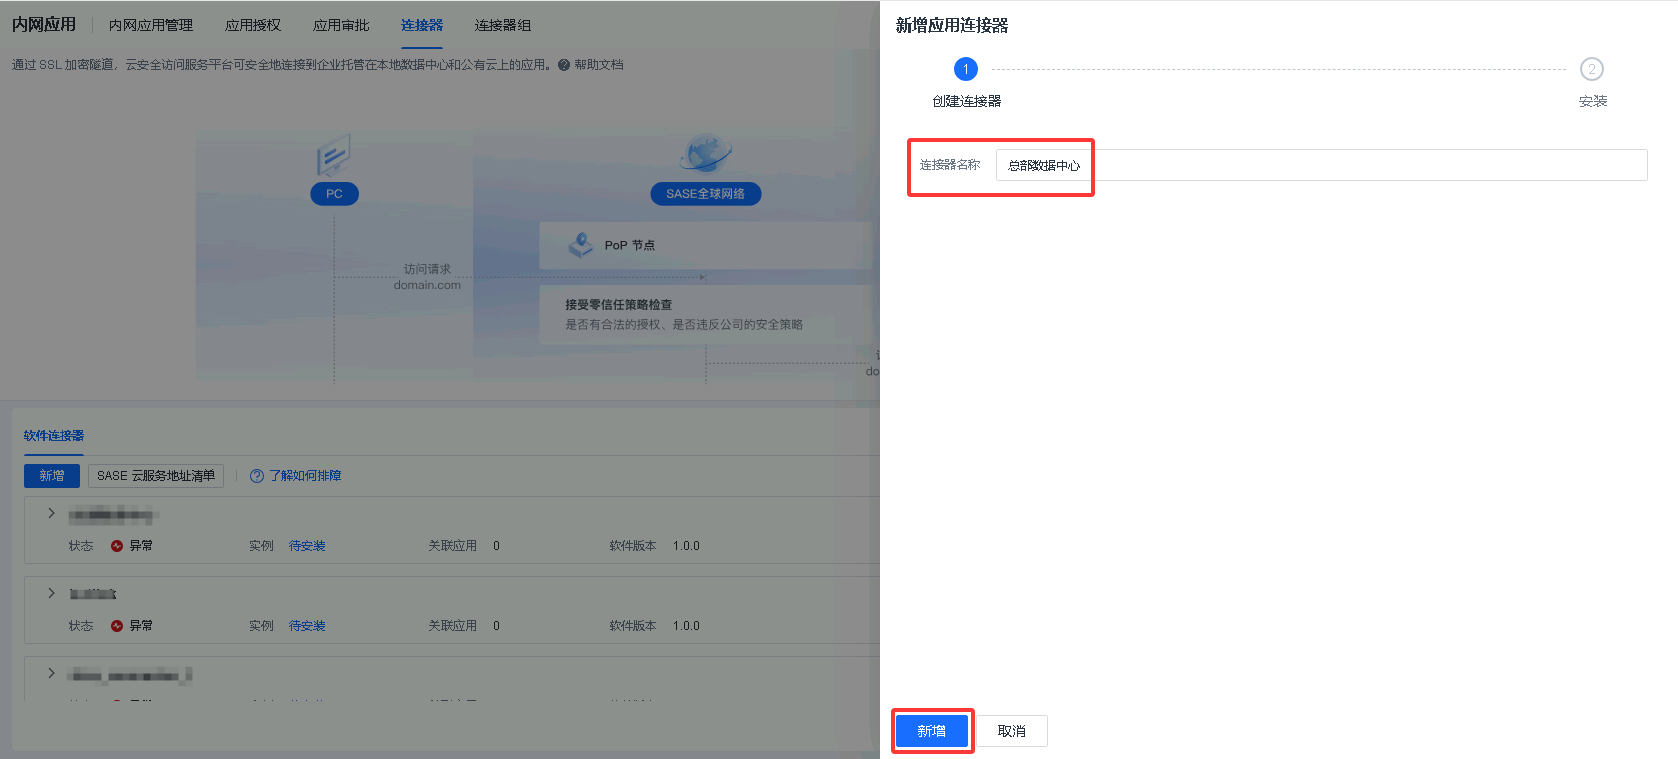Click the 安装 step label
Image resolution: width=1678 pixels, height=759 pixels.
click(x=1593, y=101)
